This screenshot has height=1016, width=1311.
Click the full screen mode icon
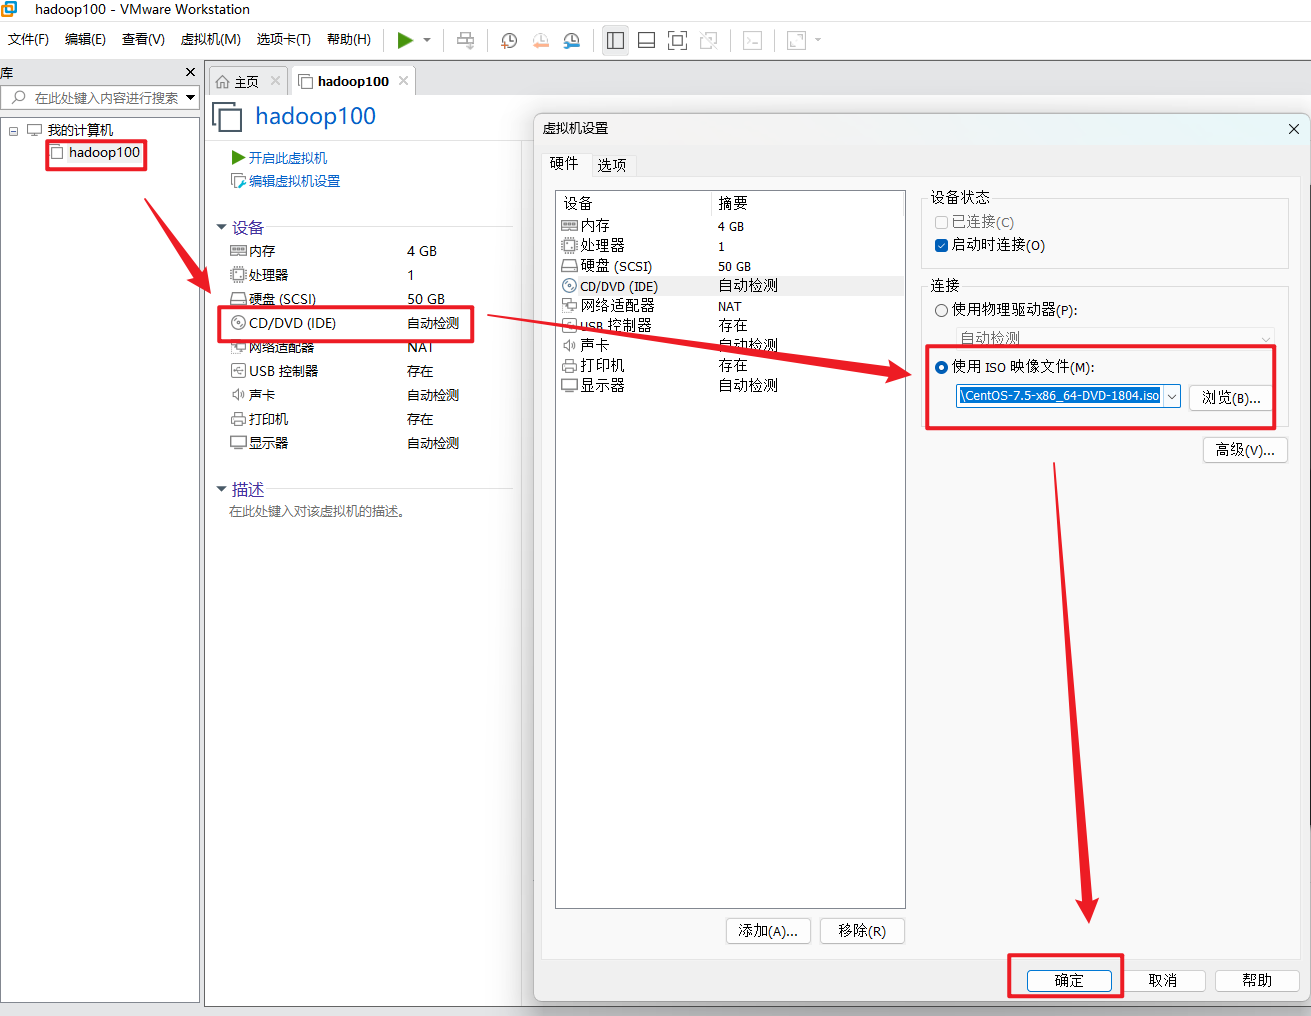pos(677,40)
